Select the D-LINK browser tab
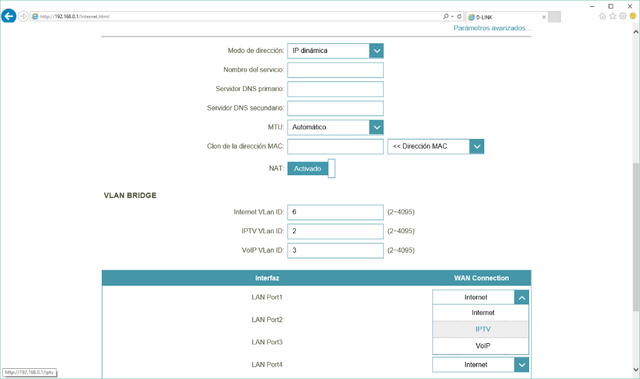 (506, 17)
